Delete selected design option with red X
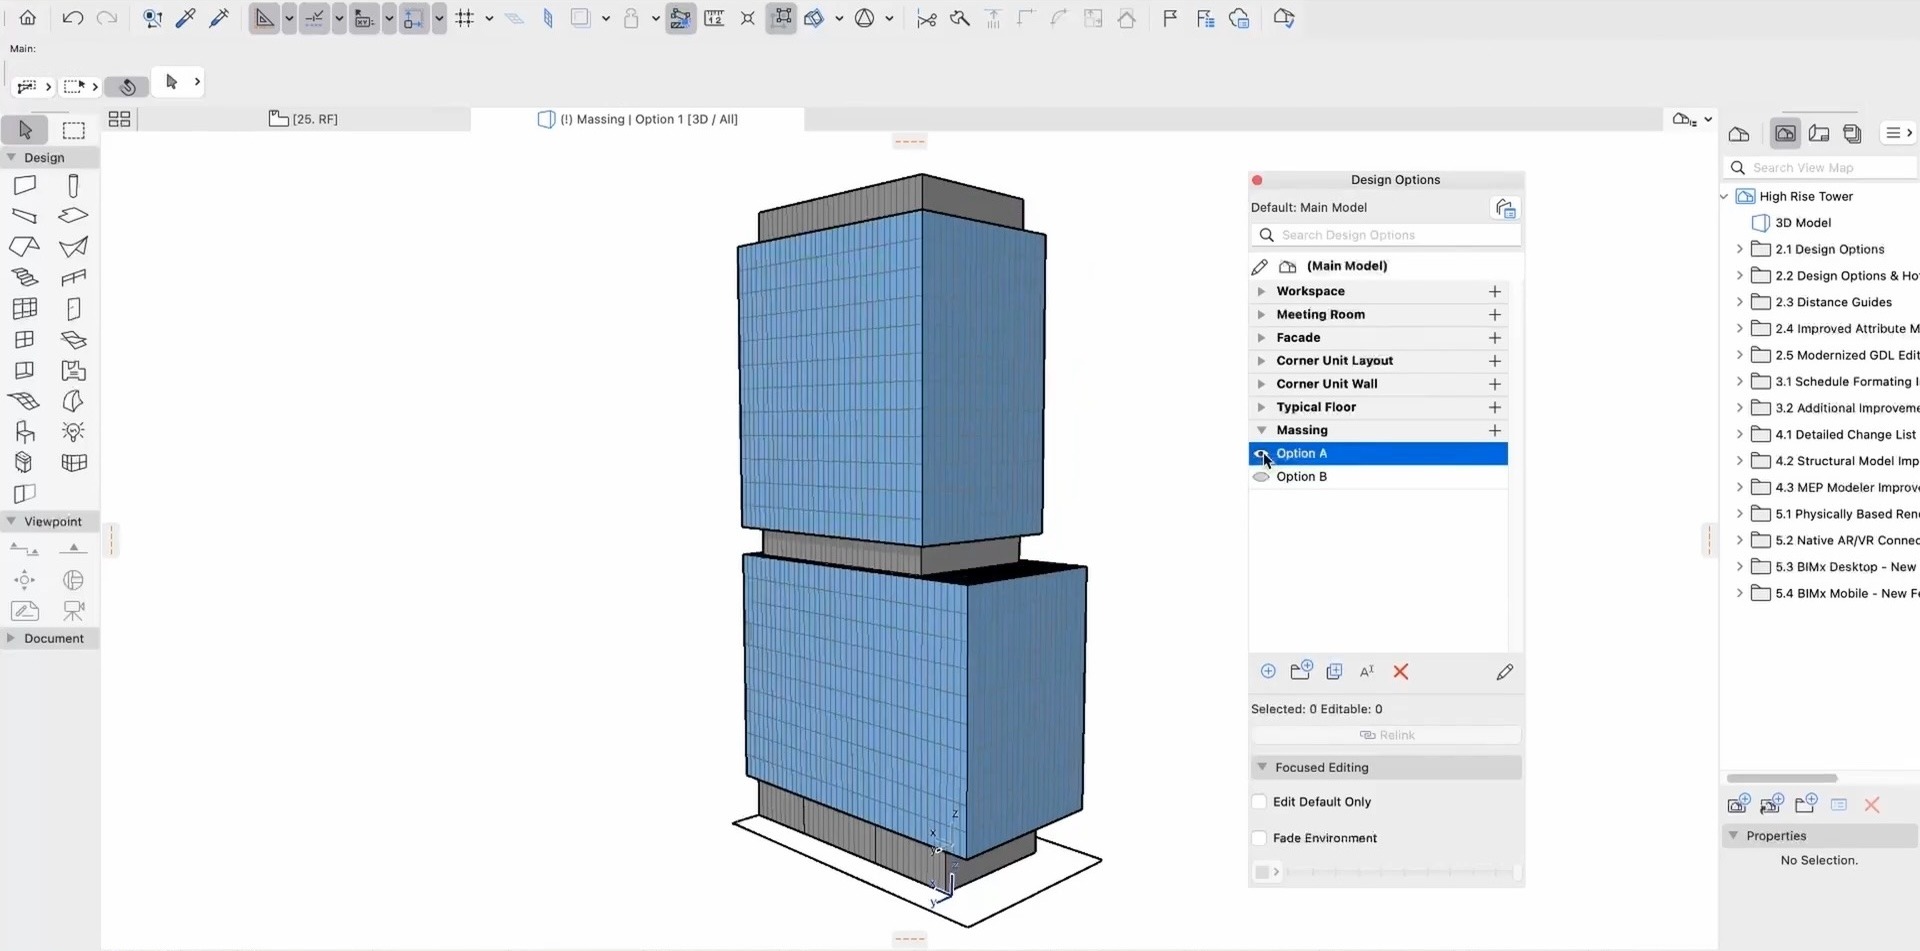 1401,671
